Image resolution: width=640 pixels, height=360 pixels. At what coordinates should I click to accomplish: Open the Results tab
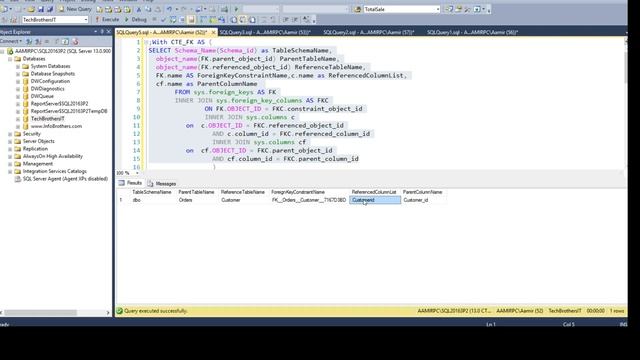point(130,183)
